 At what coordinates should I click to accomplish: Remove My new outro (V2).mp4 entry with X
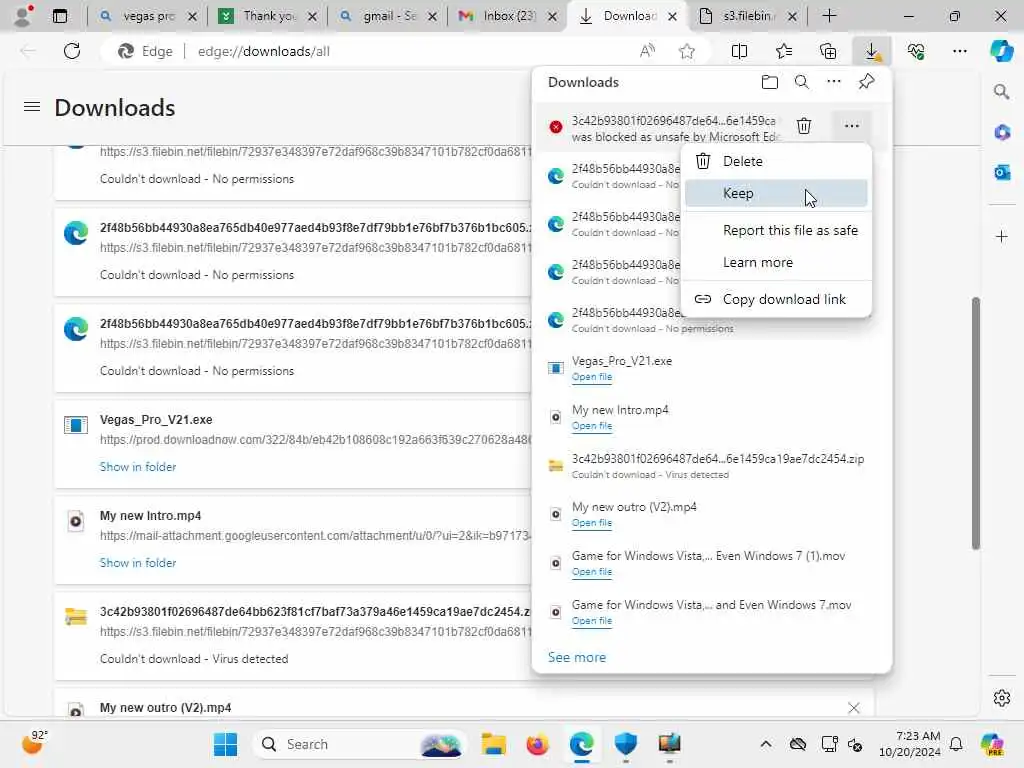click(x=854, y=708)
